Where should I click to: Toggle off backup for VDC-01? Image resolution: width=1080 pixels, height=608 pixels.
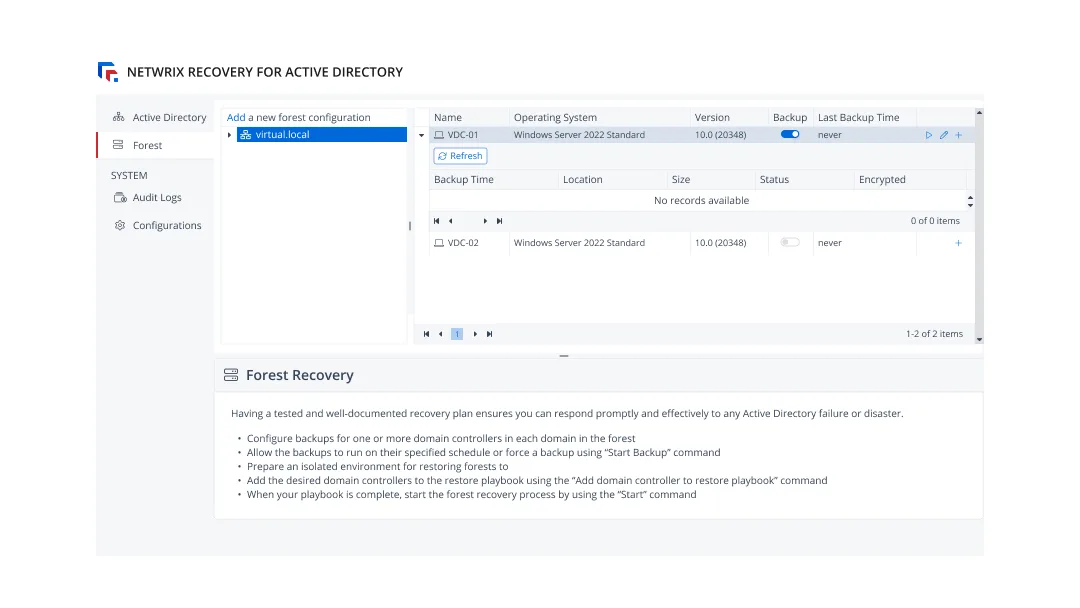point(790,134)
